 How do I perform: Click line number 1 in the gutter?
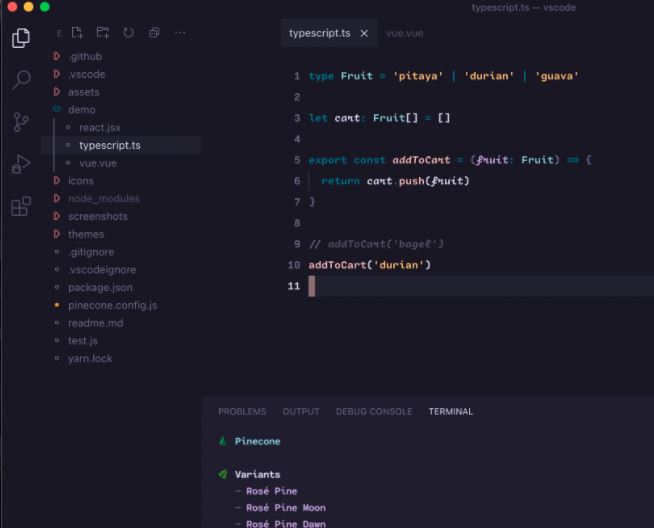(297, 76)
